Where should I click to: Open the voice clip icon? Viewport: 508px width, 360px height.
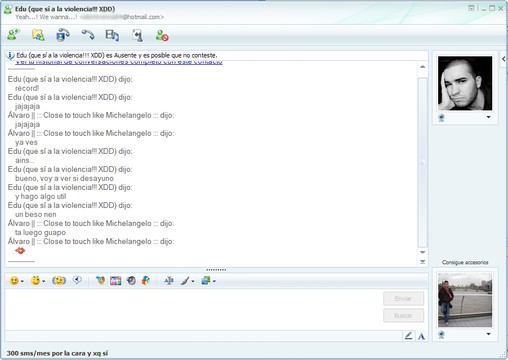click(77, 280)
